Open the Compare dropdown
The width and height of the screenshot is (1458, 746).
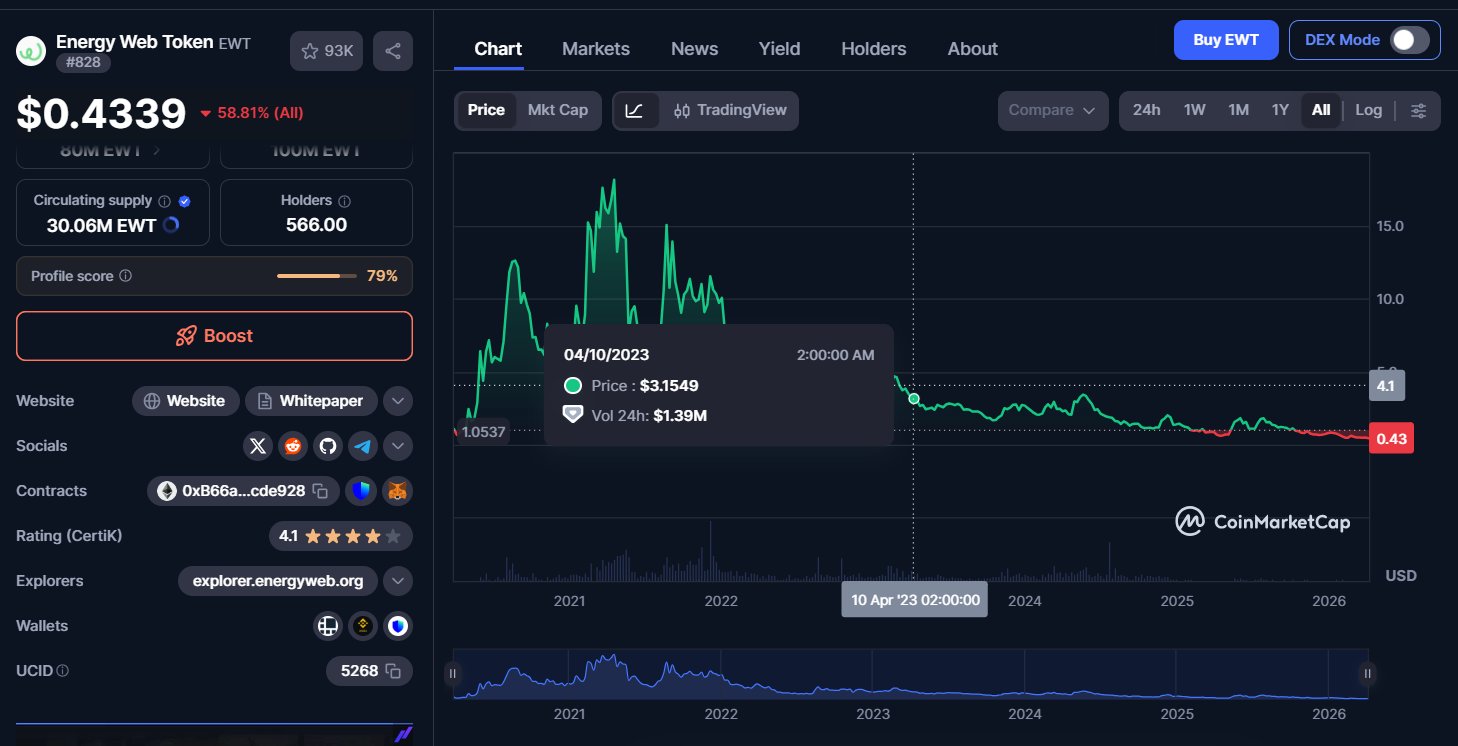point(1052,111)
